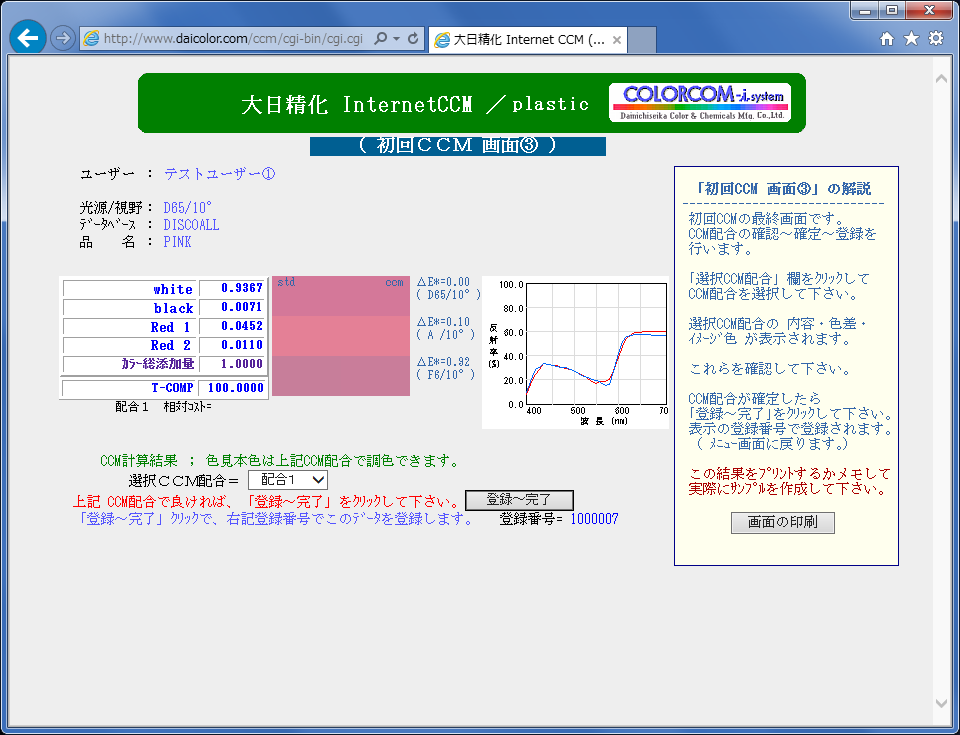Click the daicolor.com URL address field
Viewport: 960px width, 735px height.
[x=233, y=39]
